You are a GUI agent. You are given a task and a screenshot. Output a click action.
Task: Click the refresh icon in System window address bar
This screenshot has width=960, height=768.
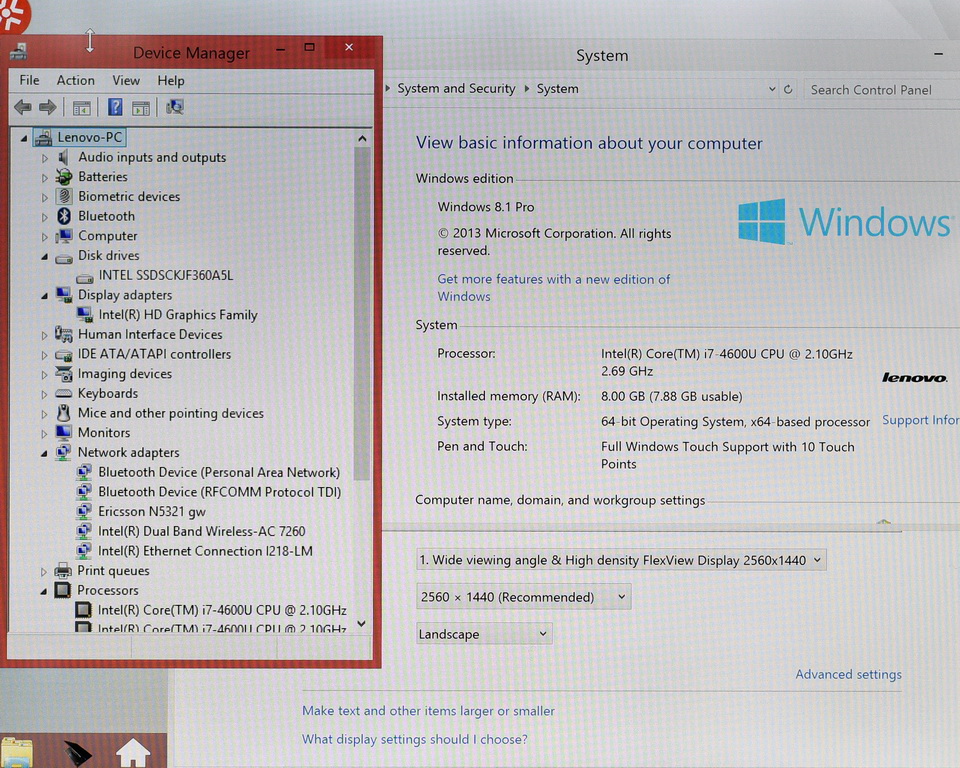point(788,89)
